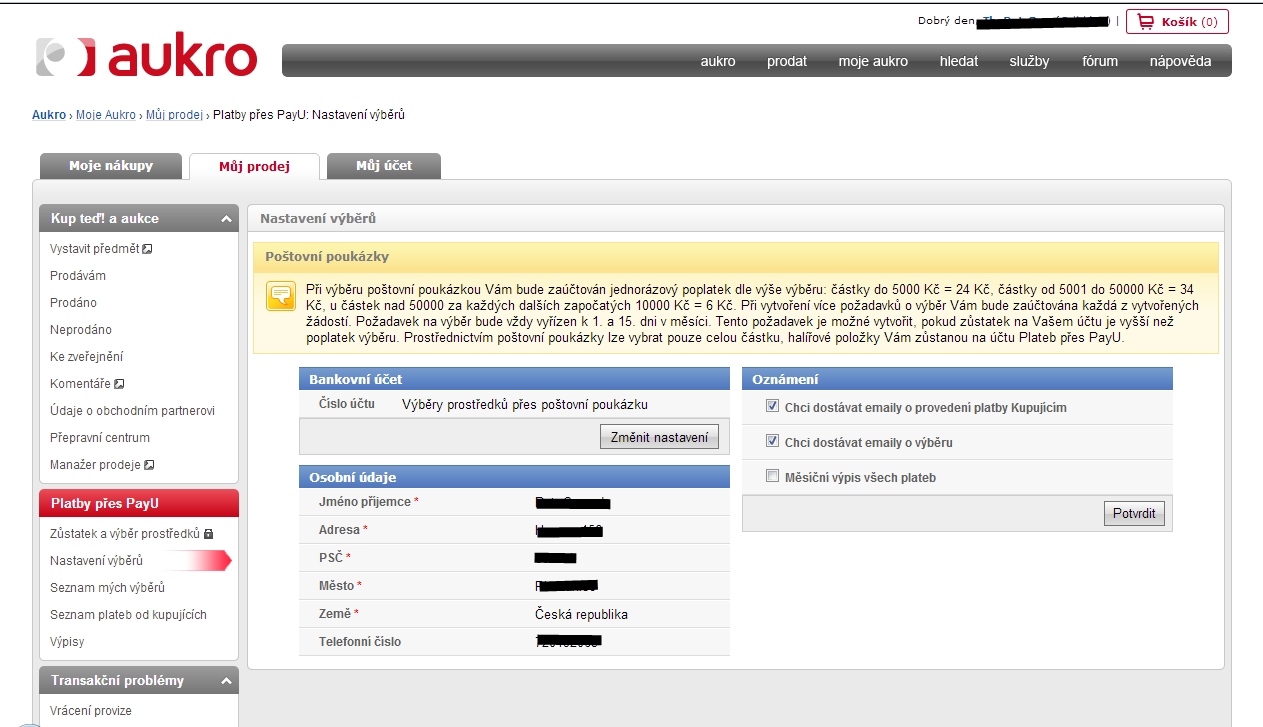This screenshot has height=727, width=1263.
Task: Open Přepravní centrum sidebar link
Action: (x=100, y=438)
